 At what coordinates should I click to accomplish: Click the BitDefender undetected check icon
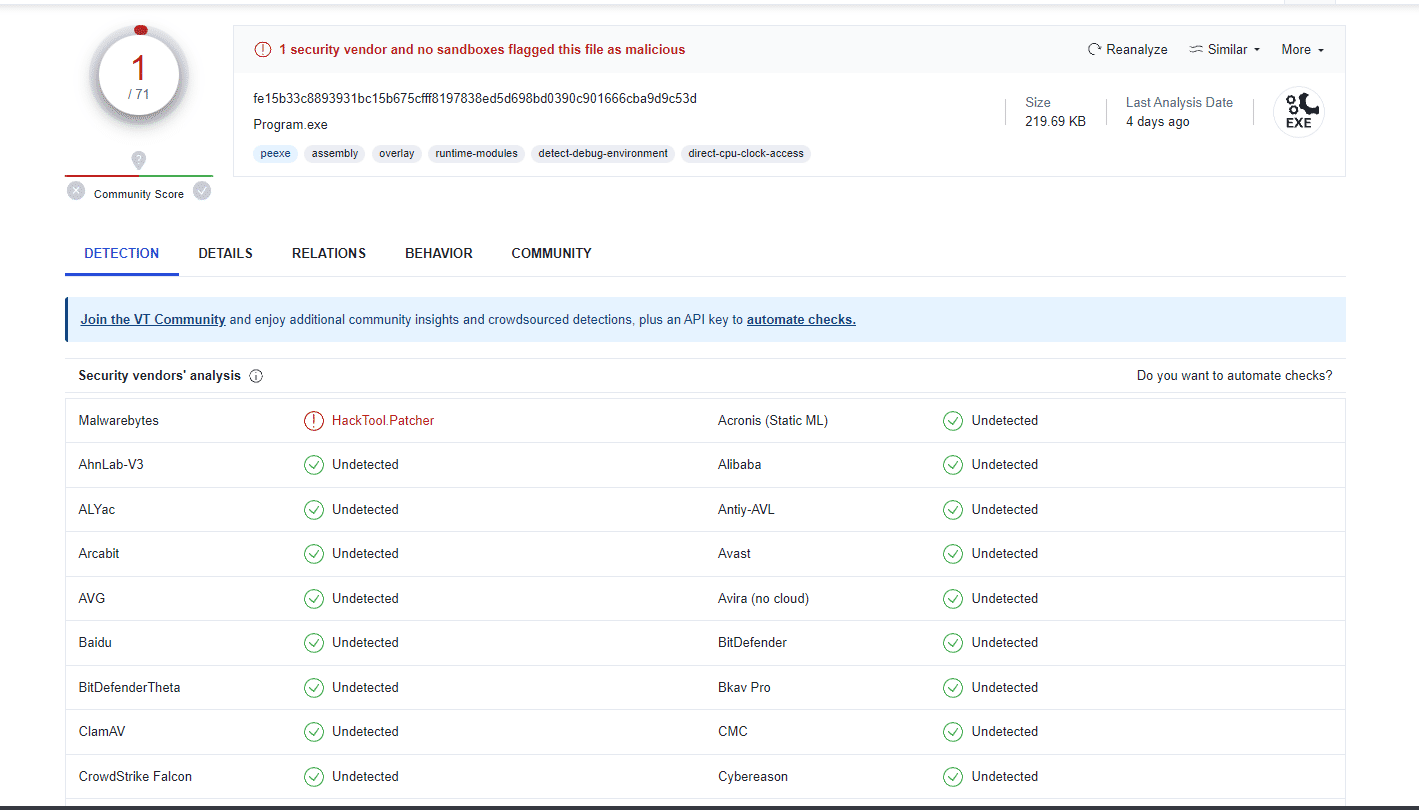click(x=953, y=643)
